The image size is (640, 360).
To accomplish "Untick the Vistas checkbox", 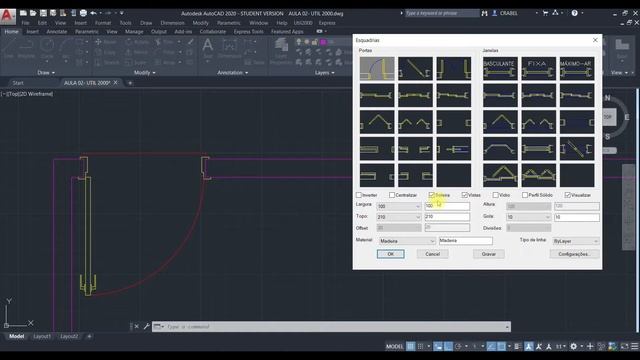I will [x=464, y=195].
